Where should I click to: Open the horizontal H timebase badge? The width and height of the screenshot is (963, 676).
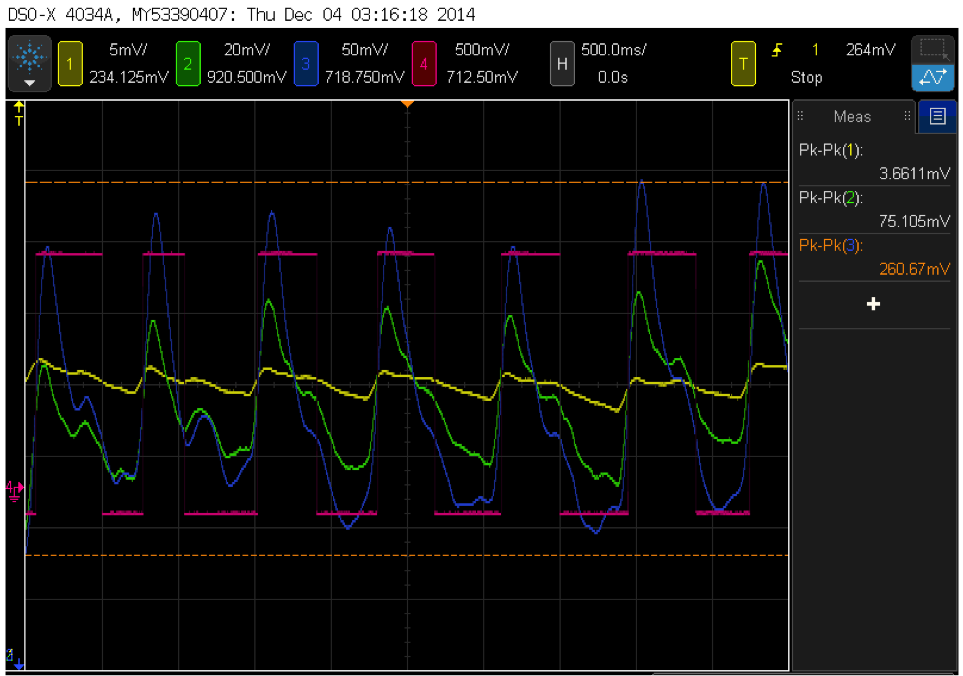click(x=562, y=64)
